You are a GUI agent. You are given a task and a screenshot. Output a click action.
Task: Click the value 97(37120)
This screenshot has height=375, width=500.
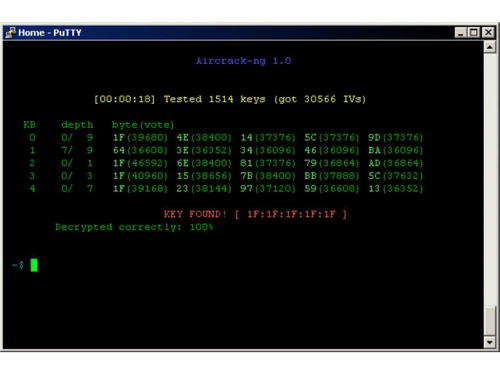point(268,189)
